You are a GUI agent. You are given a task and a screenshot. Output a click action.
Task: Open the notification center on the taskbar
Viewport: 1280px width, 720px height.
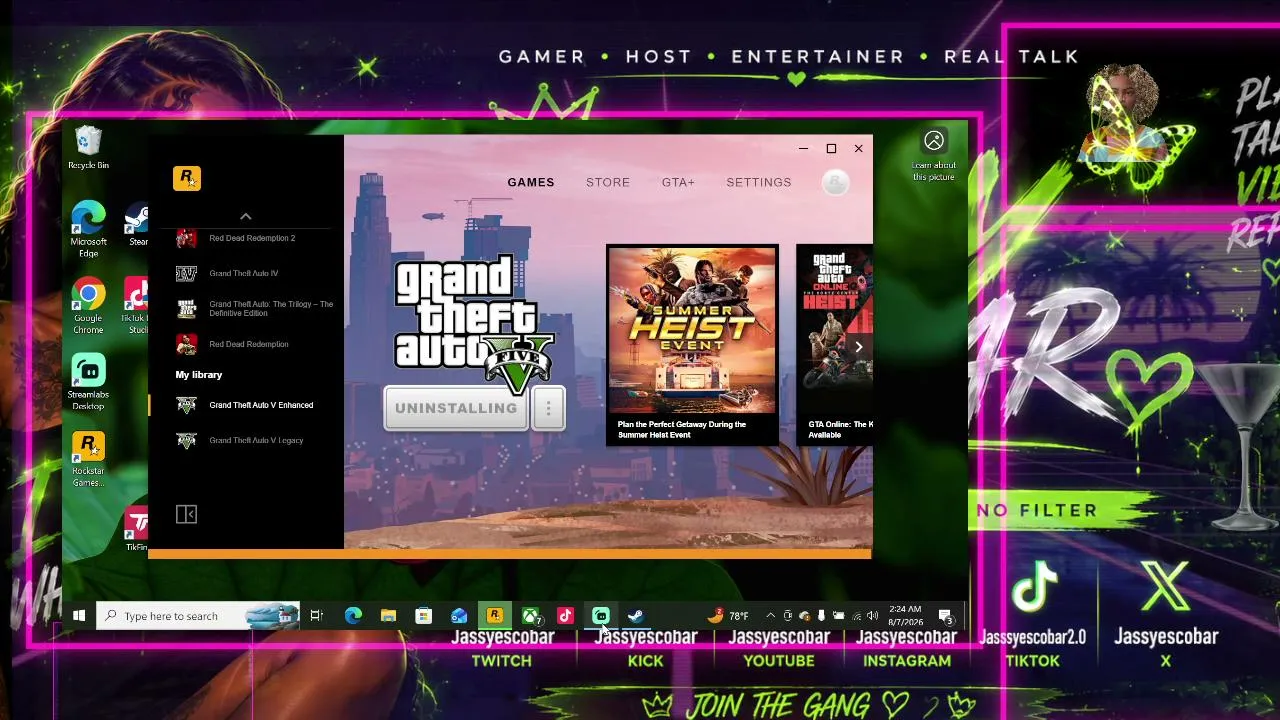click(x=946, y=616)
